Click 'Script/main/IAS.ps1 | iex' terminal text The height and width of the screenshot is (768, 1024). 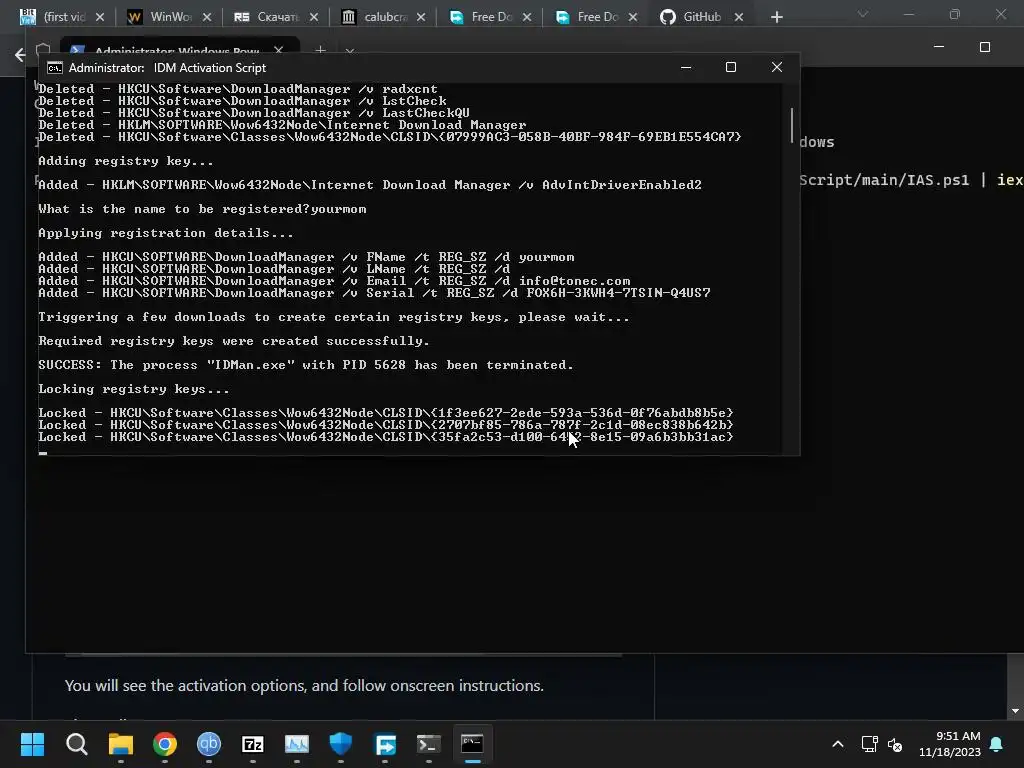(911, 180)
